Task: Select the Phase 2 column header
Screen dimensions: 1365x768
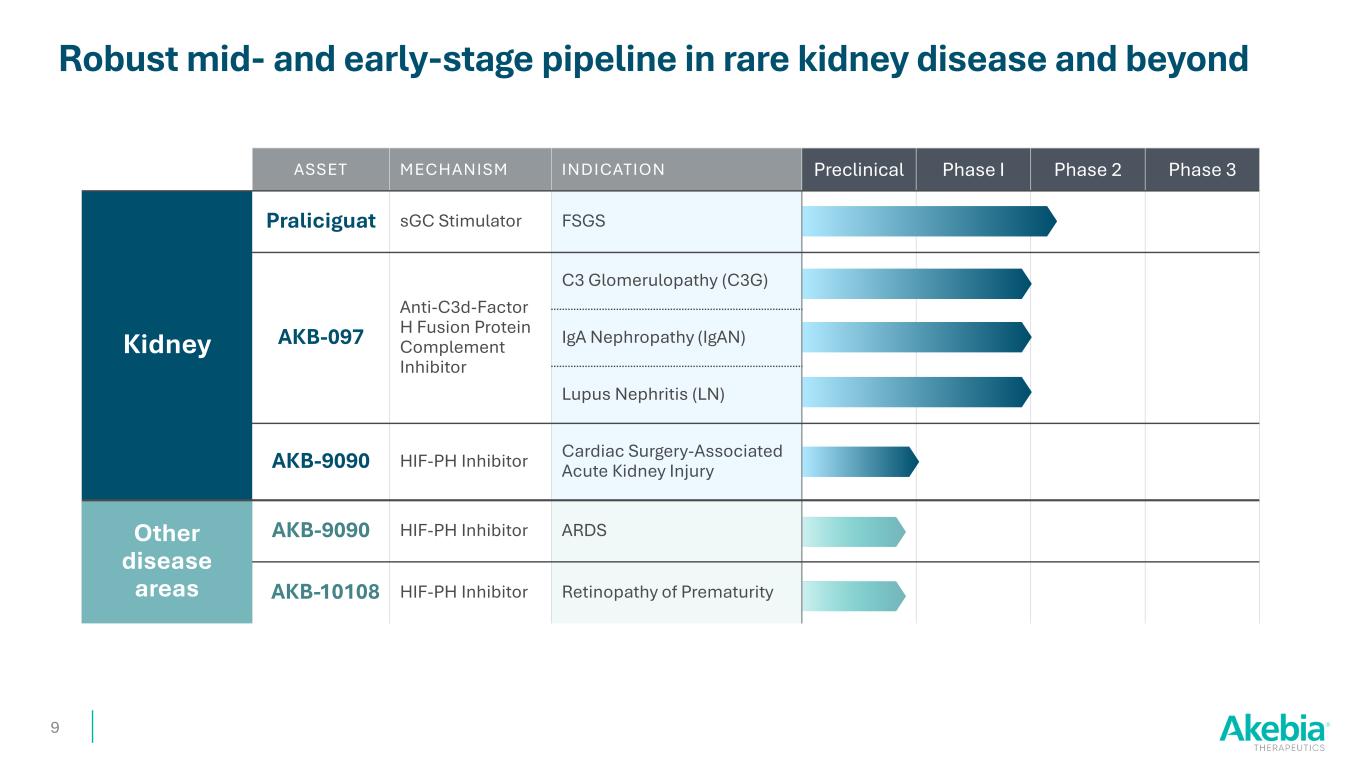Action: point(1087,170)
